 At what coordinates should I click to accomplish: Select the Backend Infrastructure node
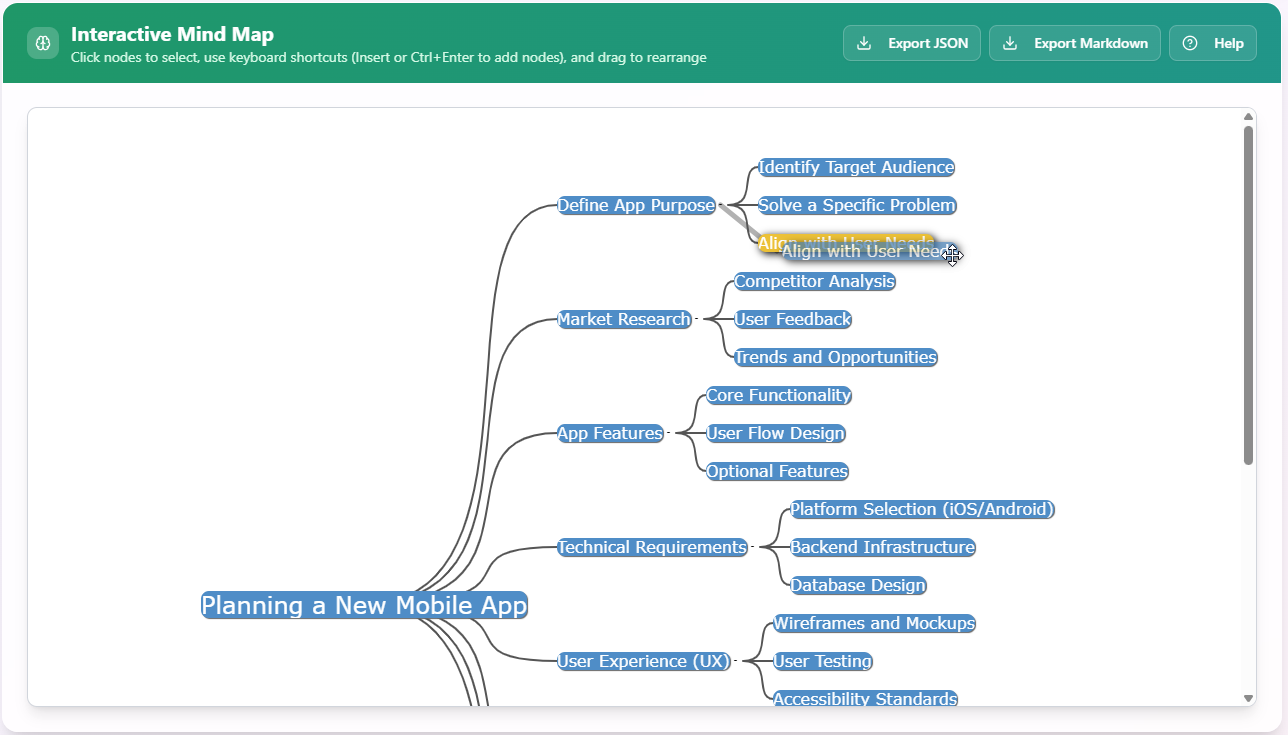882,547
